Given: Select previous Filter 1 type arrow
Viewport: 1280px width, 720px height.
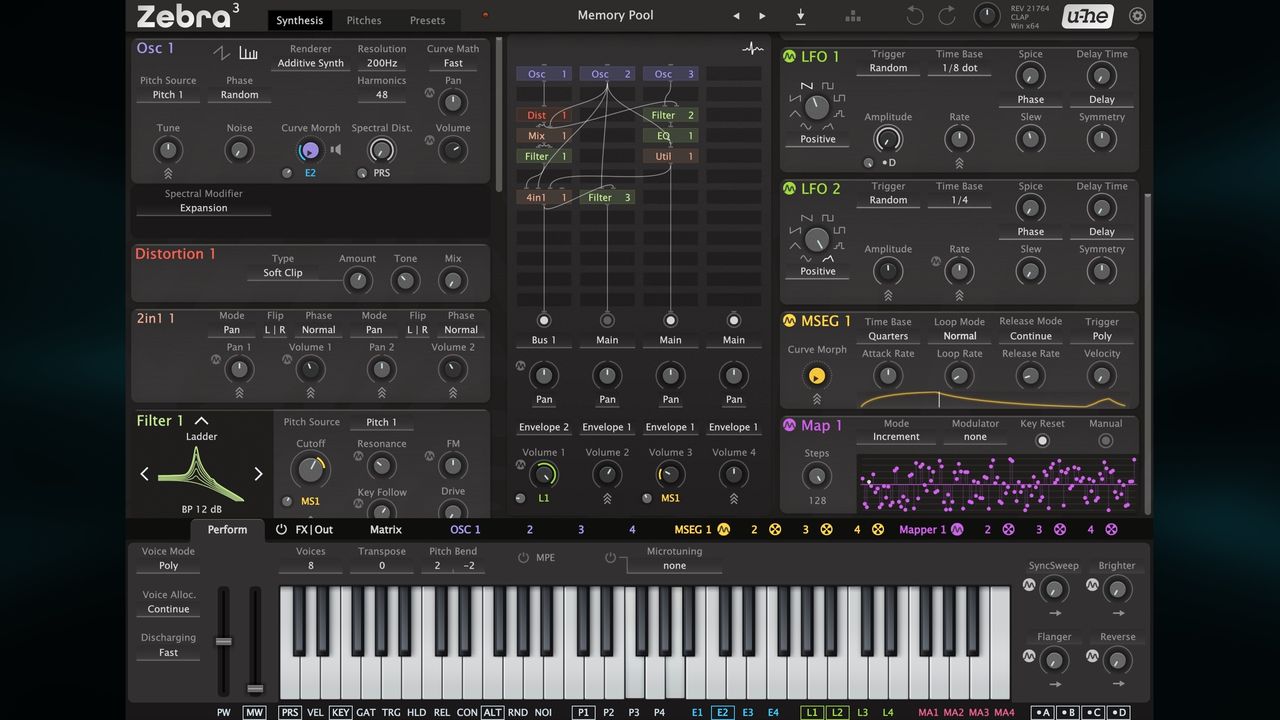Looking at the screenshot, I should point(144,474).
